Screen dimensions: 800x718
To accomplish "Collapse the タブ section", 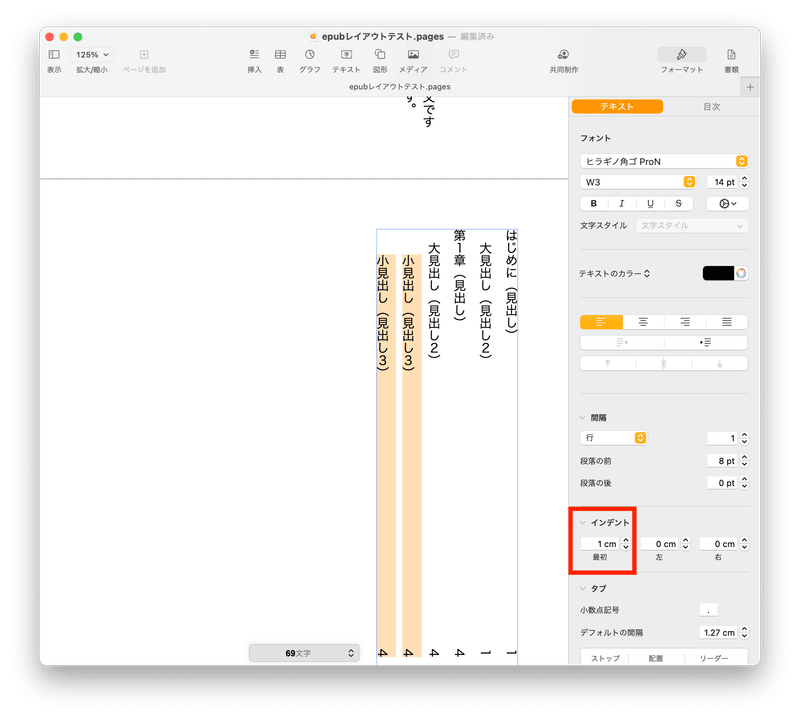I will [583, 588].
